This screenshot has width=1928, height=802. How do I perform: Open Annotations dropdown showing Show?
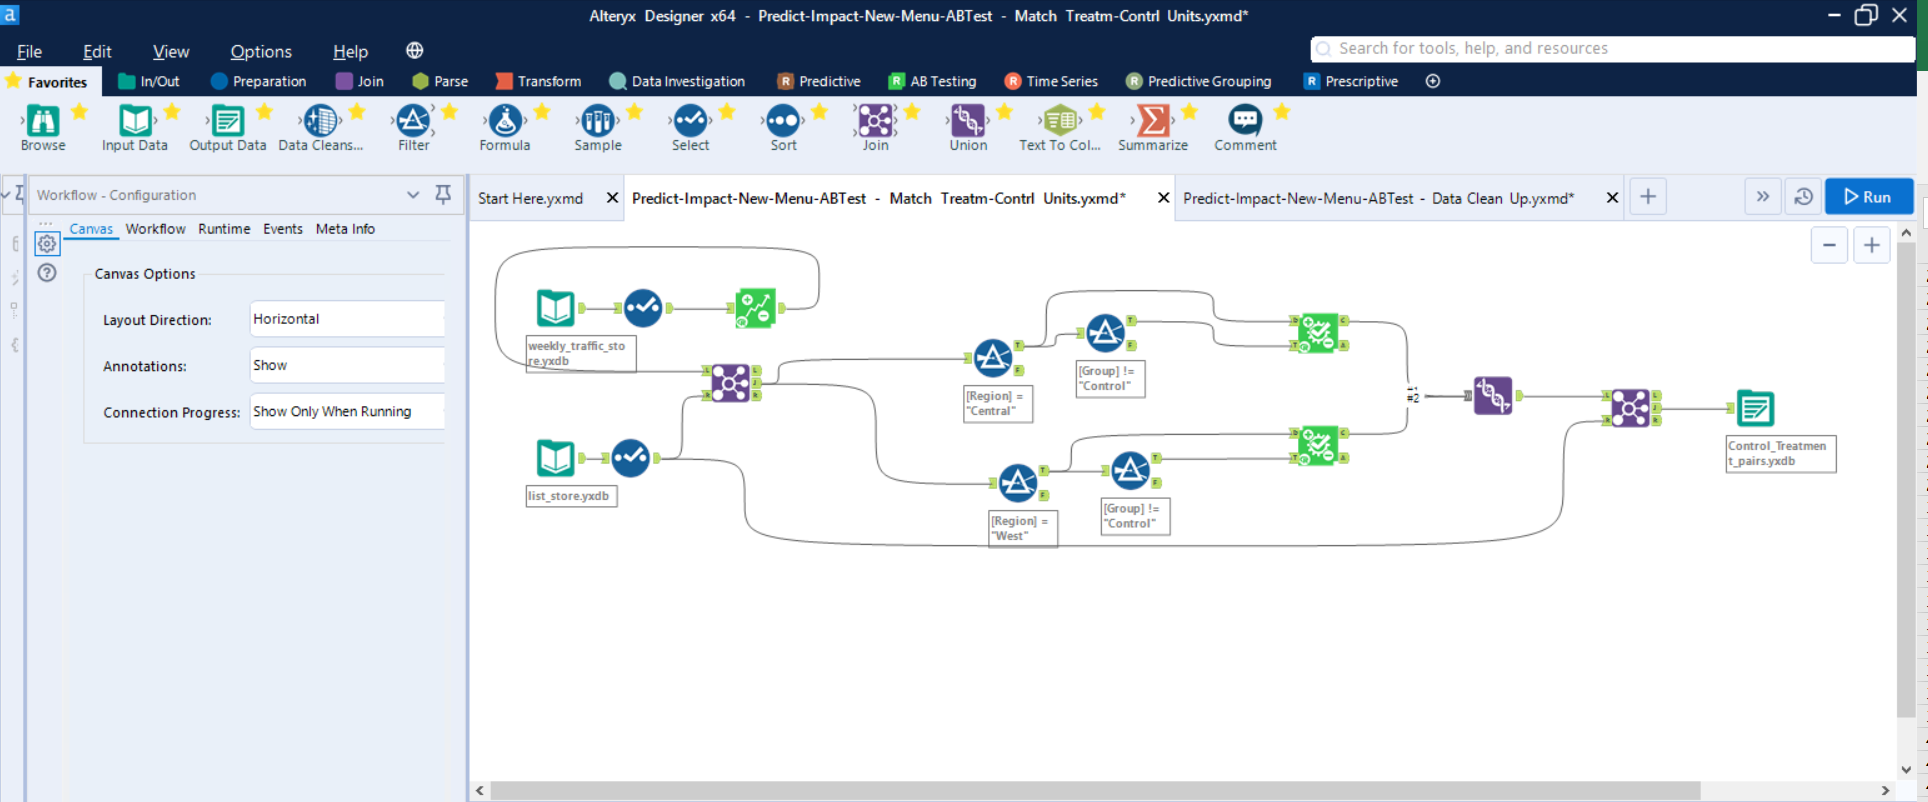click(x=347, y=365)
